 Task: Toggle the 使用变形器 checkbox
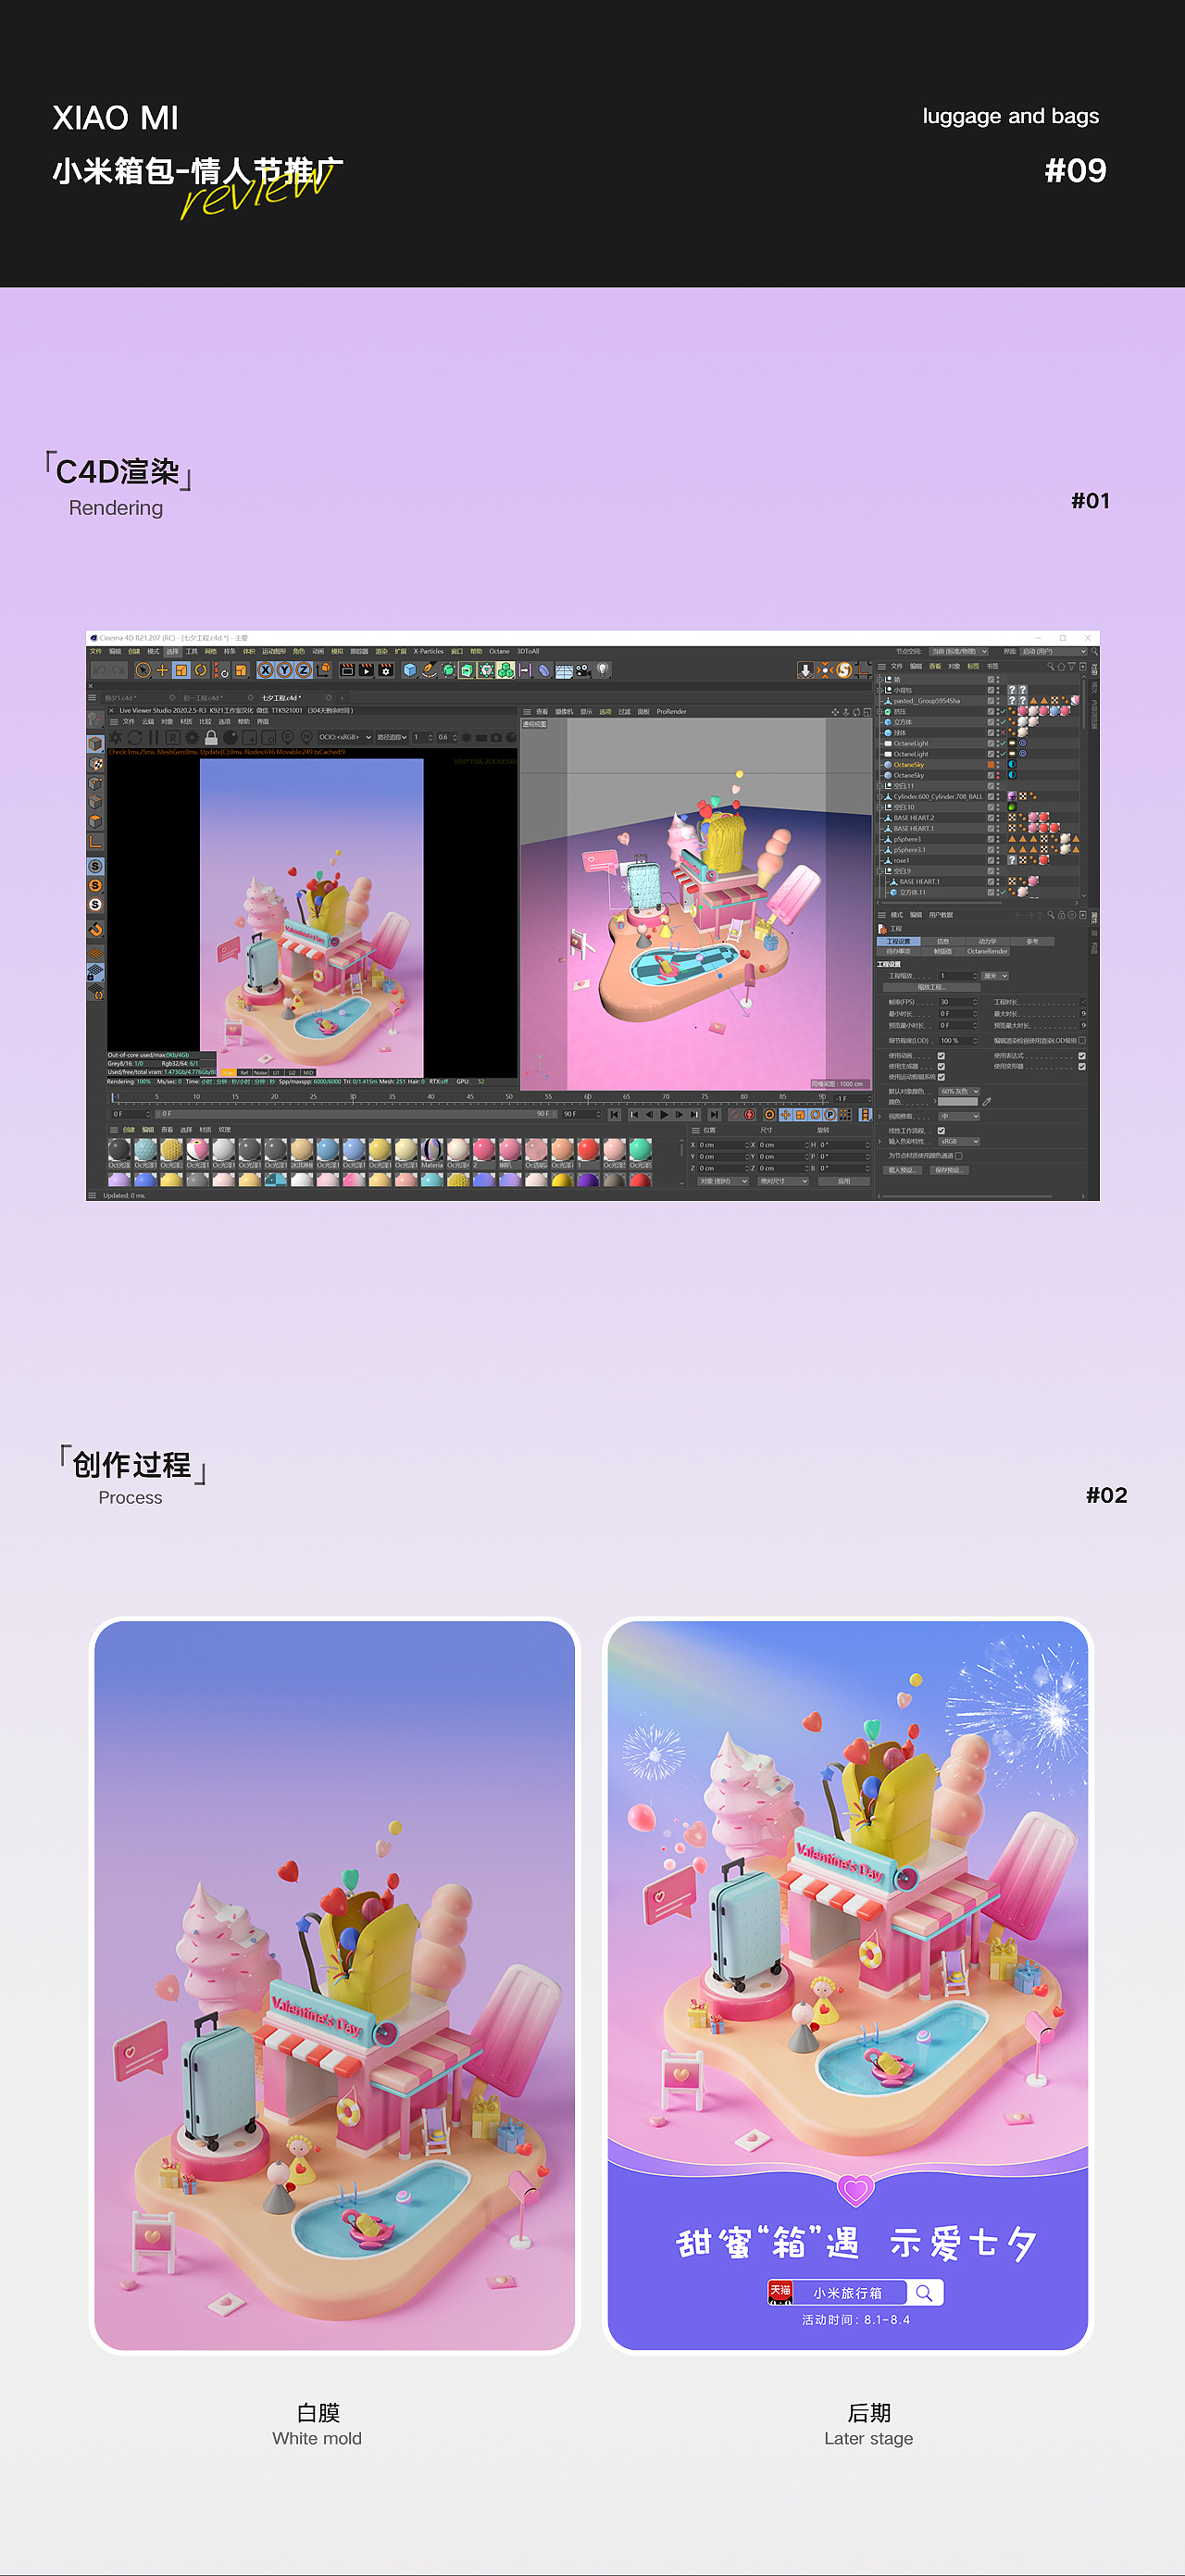[x=1082, y=1067]
